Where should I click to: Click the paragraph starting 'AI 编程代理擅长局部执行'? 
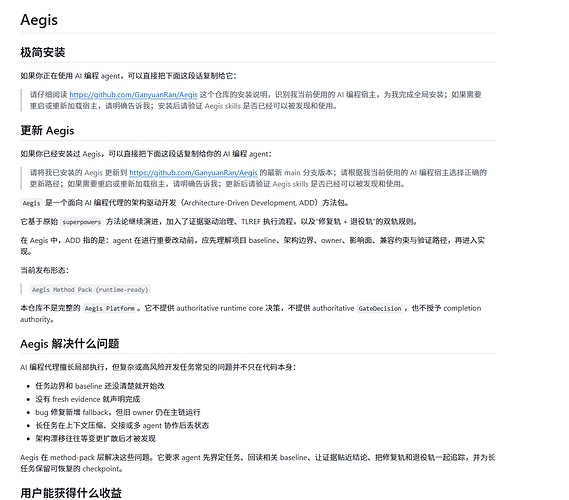coord(158,367)
